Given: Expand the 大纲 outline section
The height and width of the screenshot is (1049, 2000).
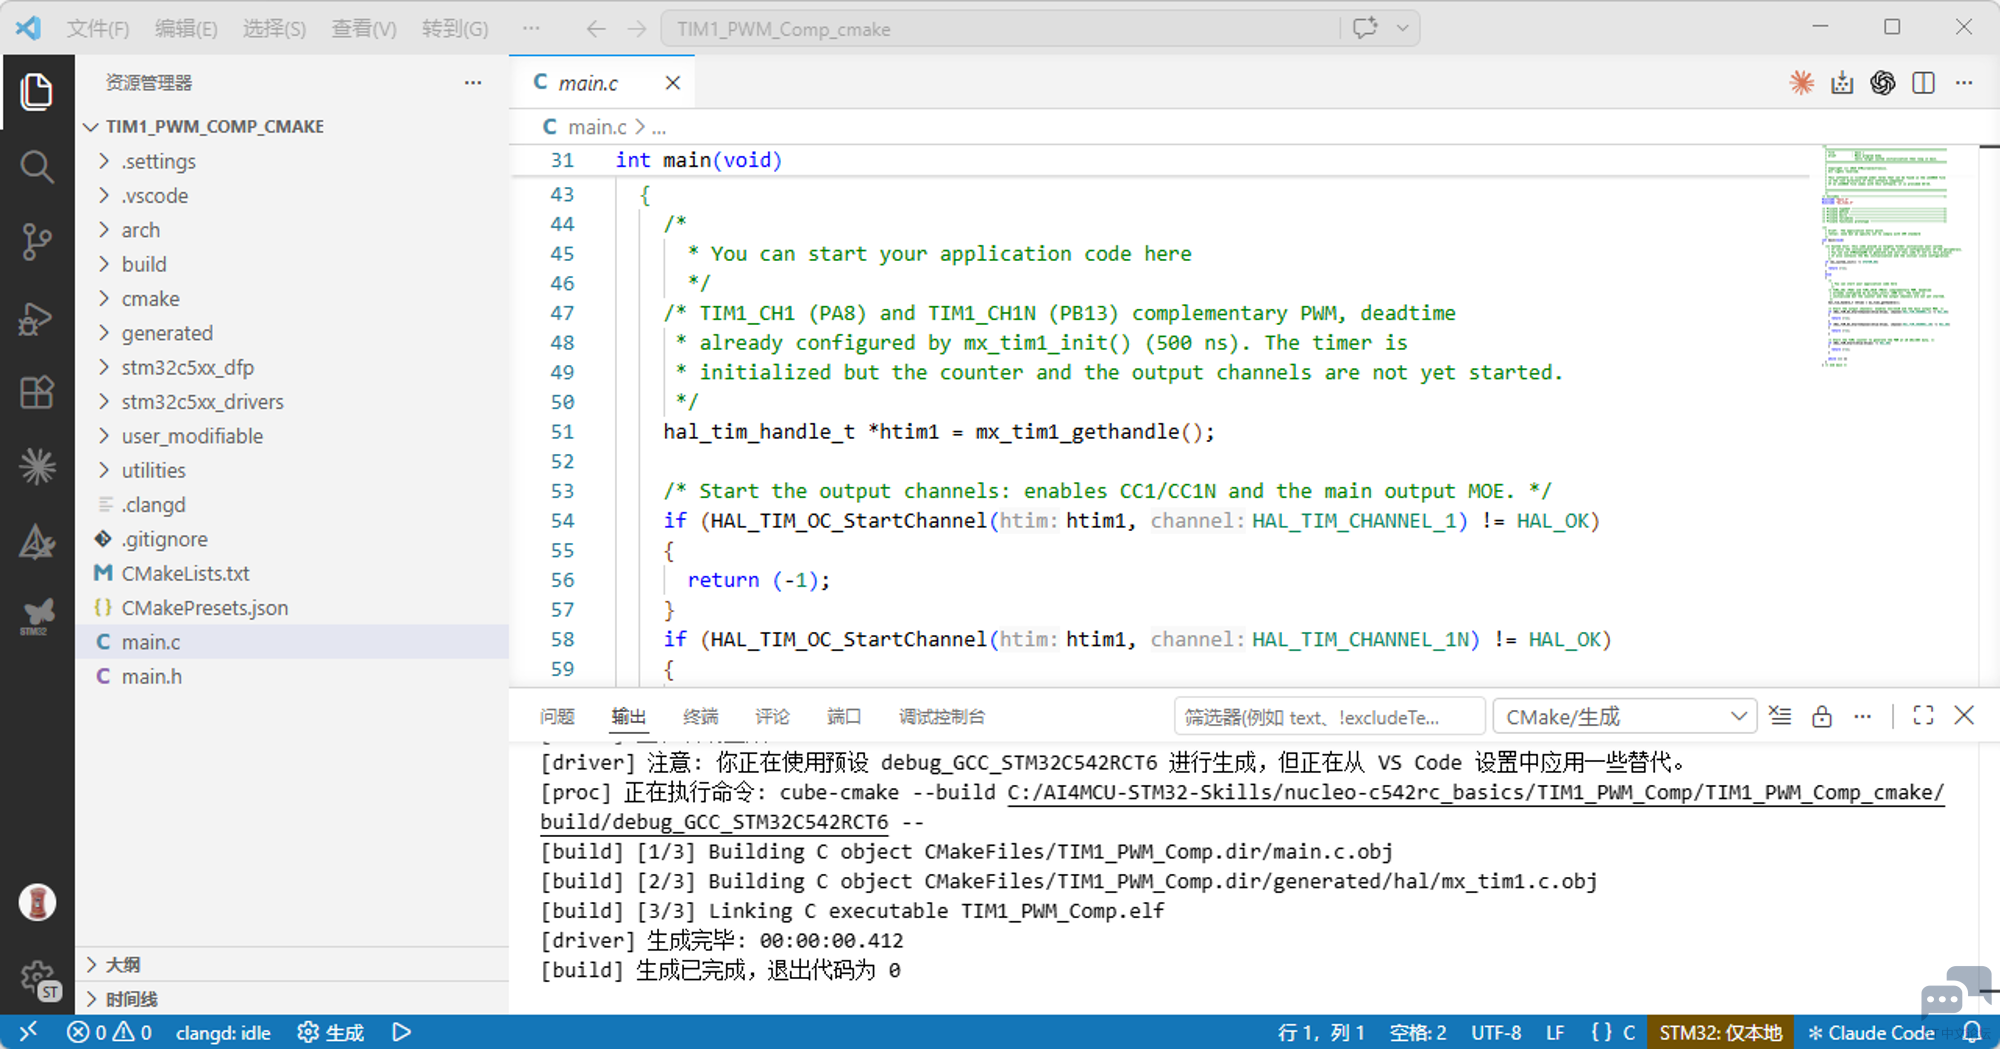Looking at the screenshot, I should coord(123,964).
